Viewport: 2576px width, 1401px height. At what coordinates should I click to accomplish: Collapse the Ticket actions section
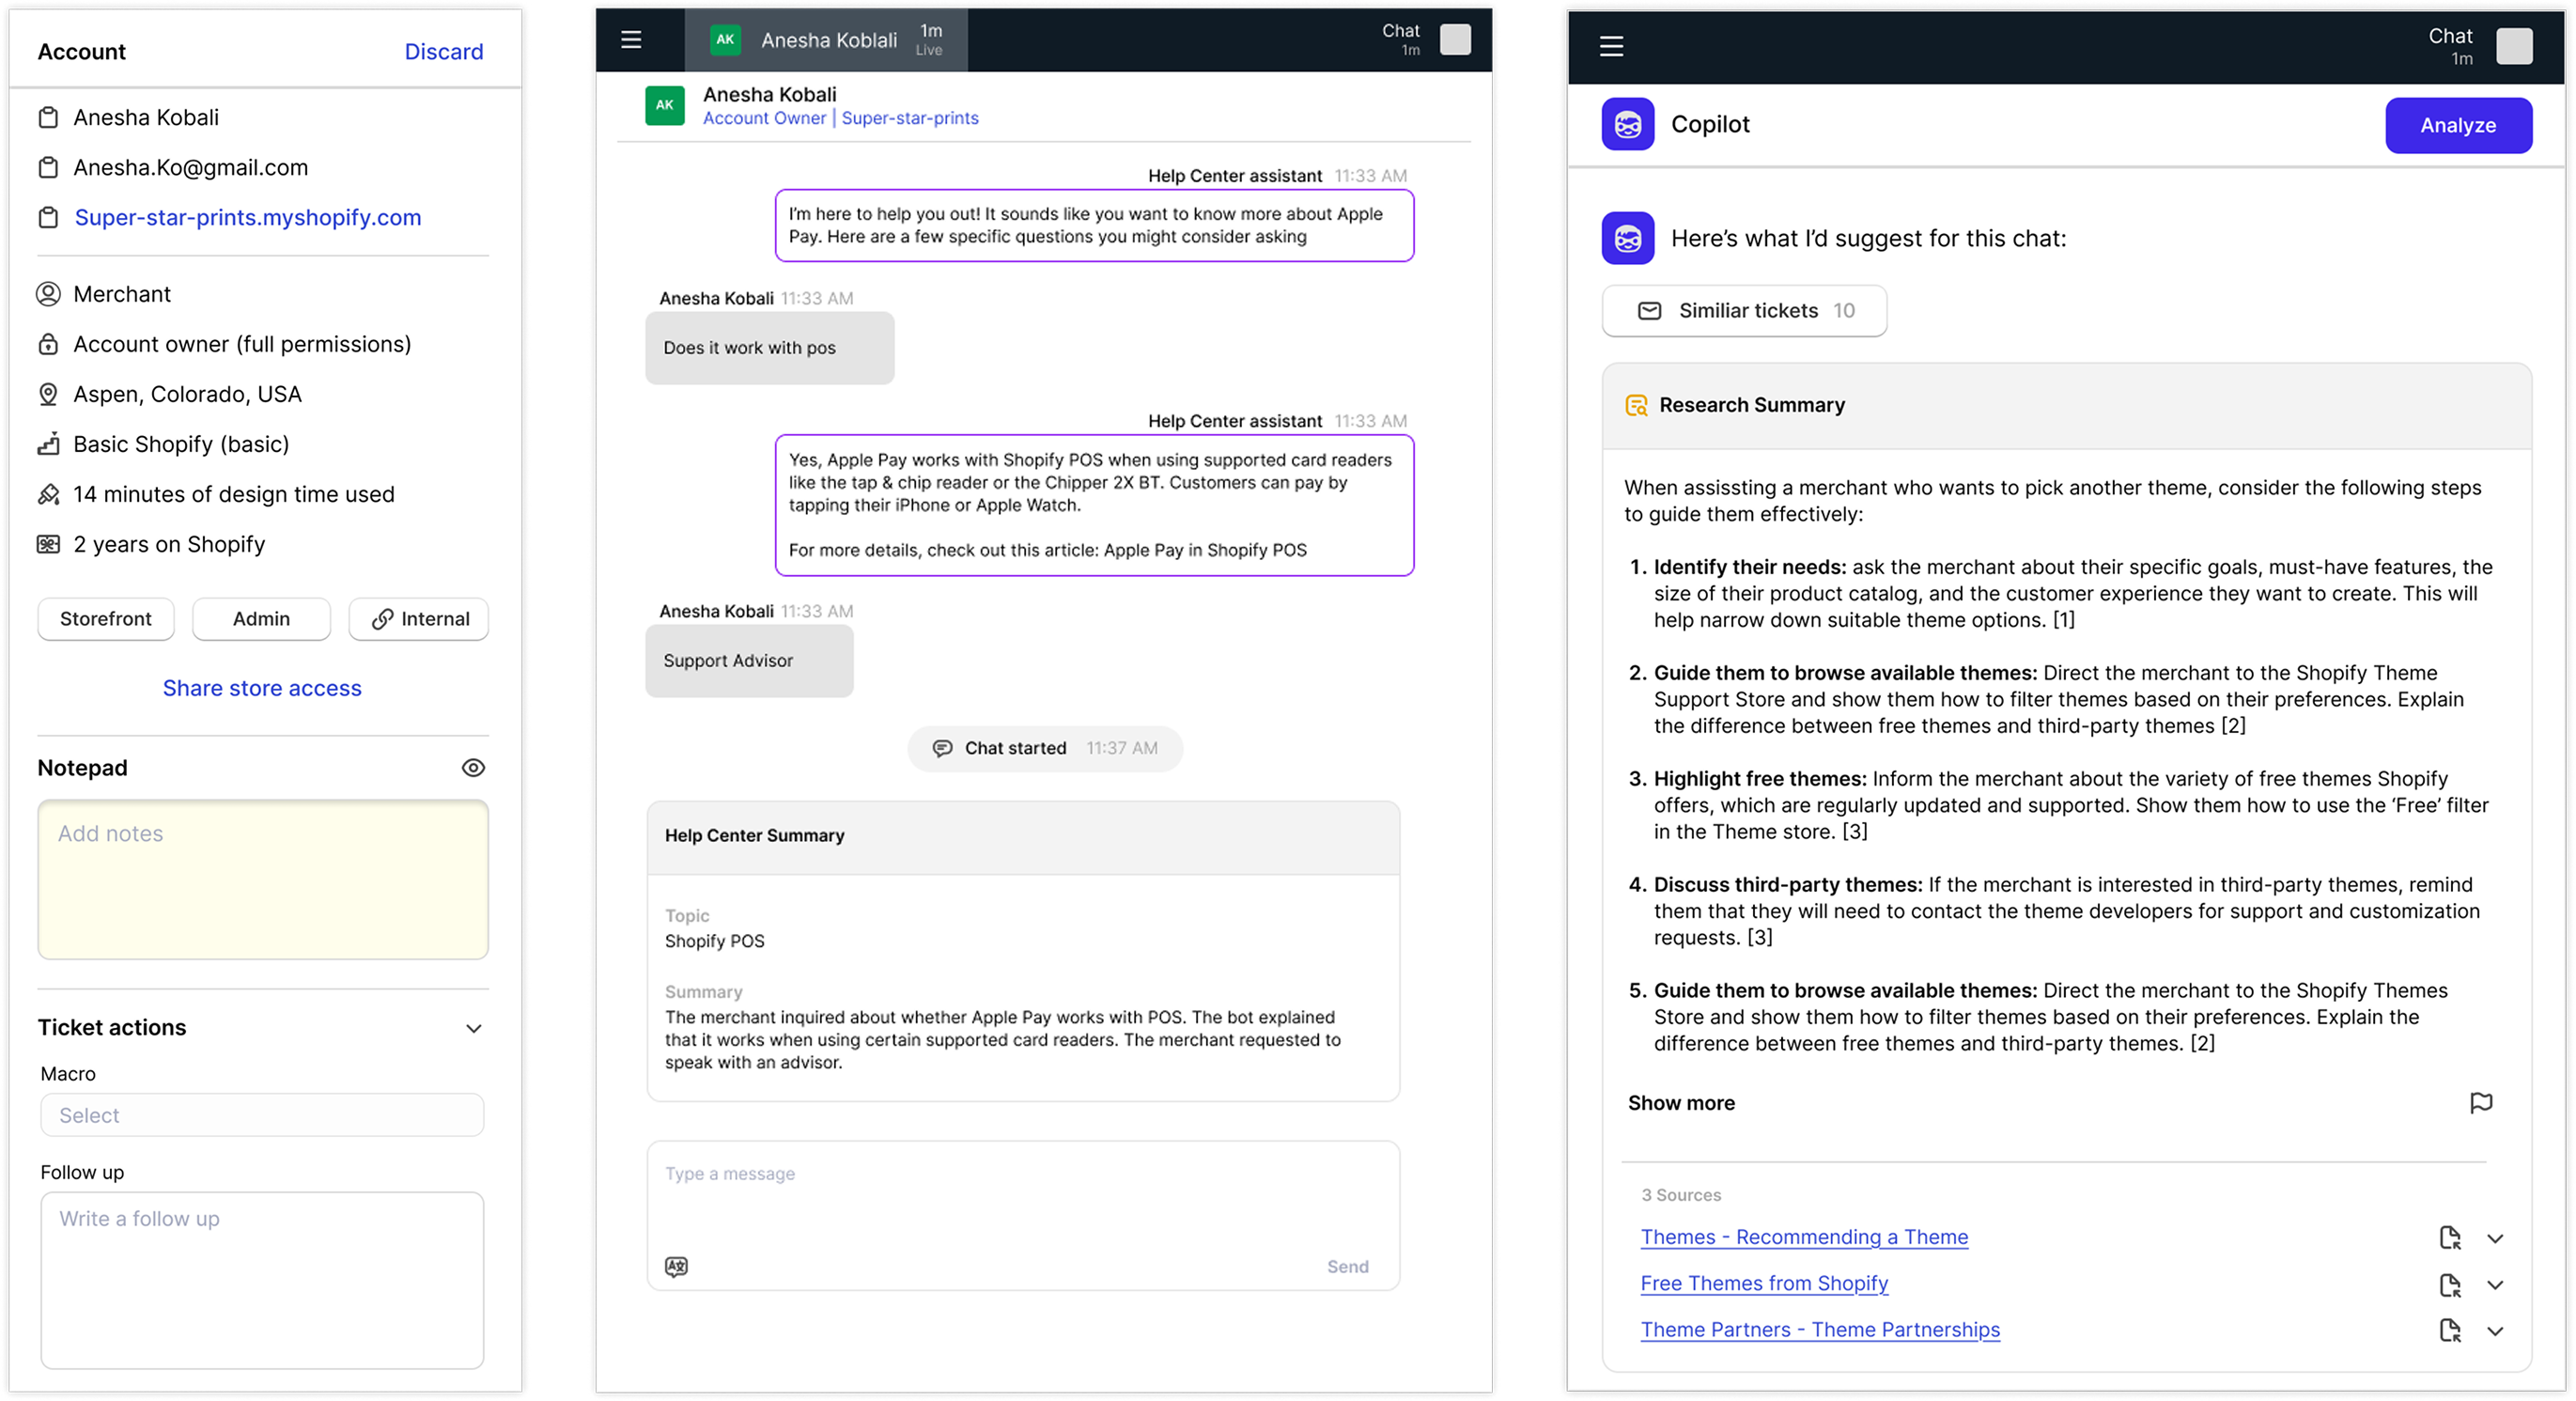(474, 1028)
